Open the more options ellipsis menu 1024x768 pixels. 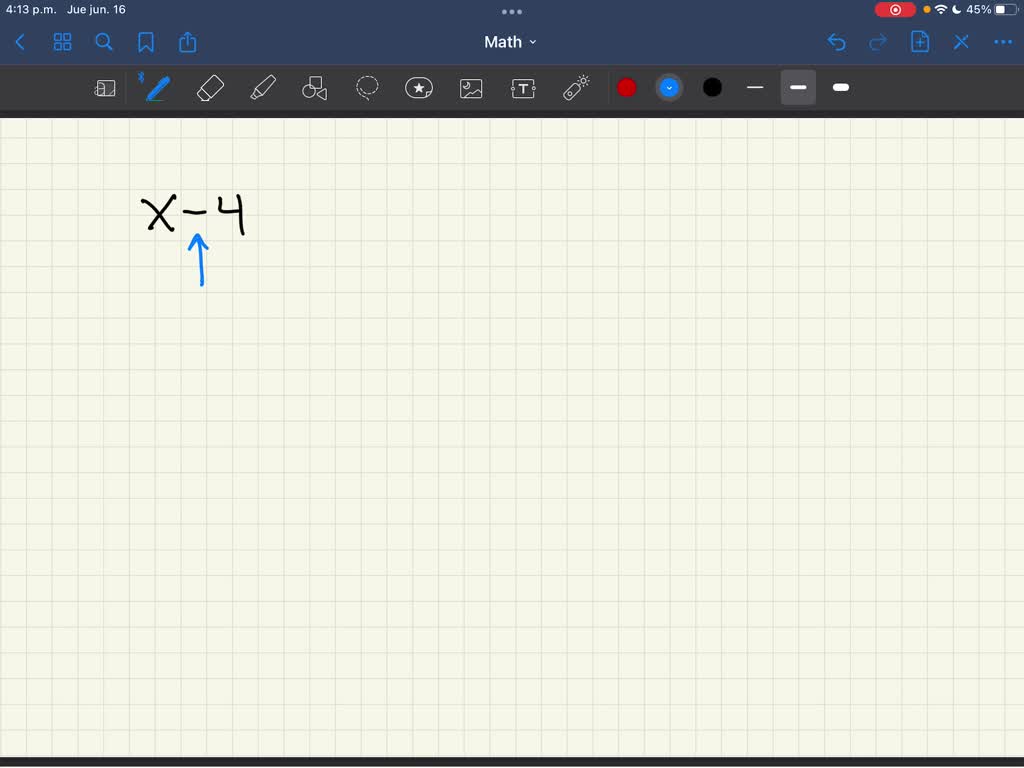[x=1002, y=42]
